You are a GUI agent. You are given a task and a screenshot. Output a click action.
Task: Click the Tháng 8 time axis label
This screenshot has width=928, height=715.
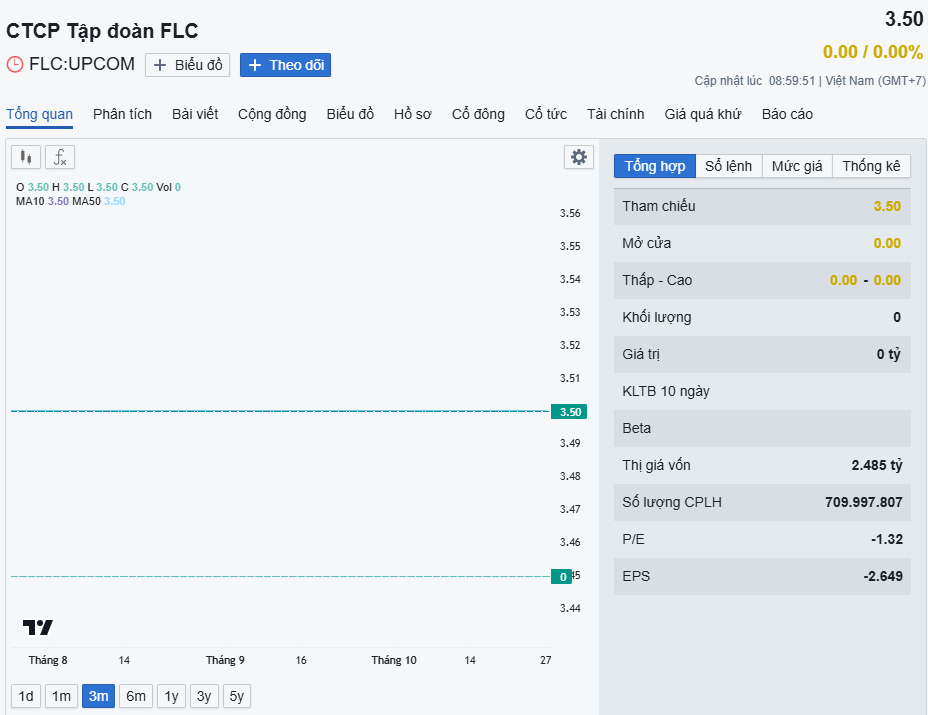(48, 660)
